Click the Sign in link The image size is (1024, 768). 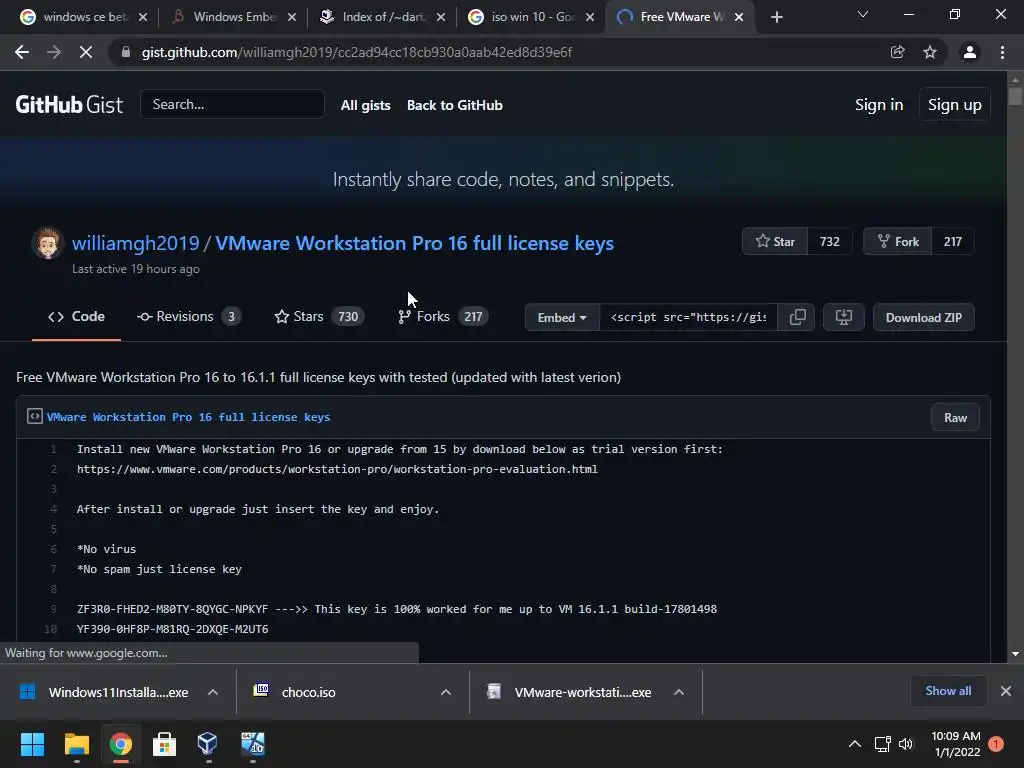coord(879,104)
